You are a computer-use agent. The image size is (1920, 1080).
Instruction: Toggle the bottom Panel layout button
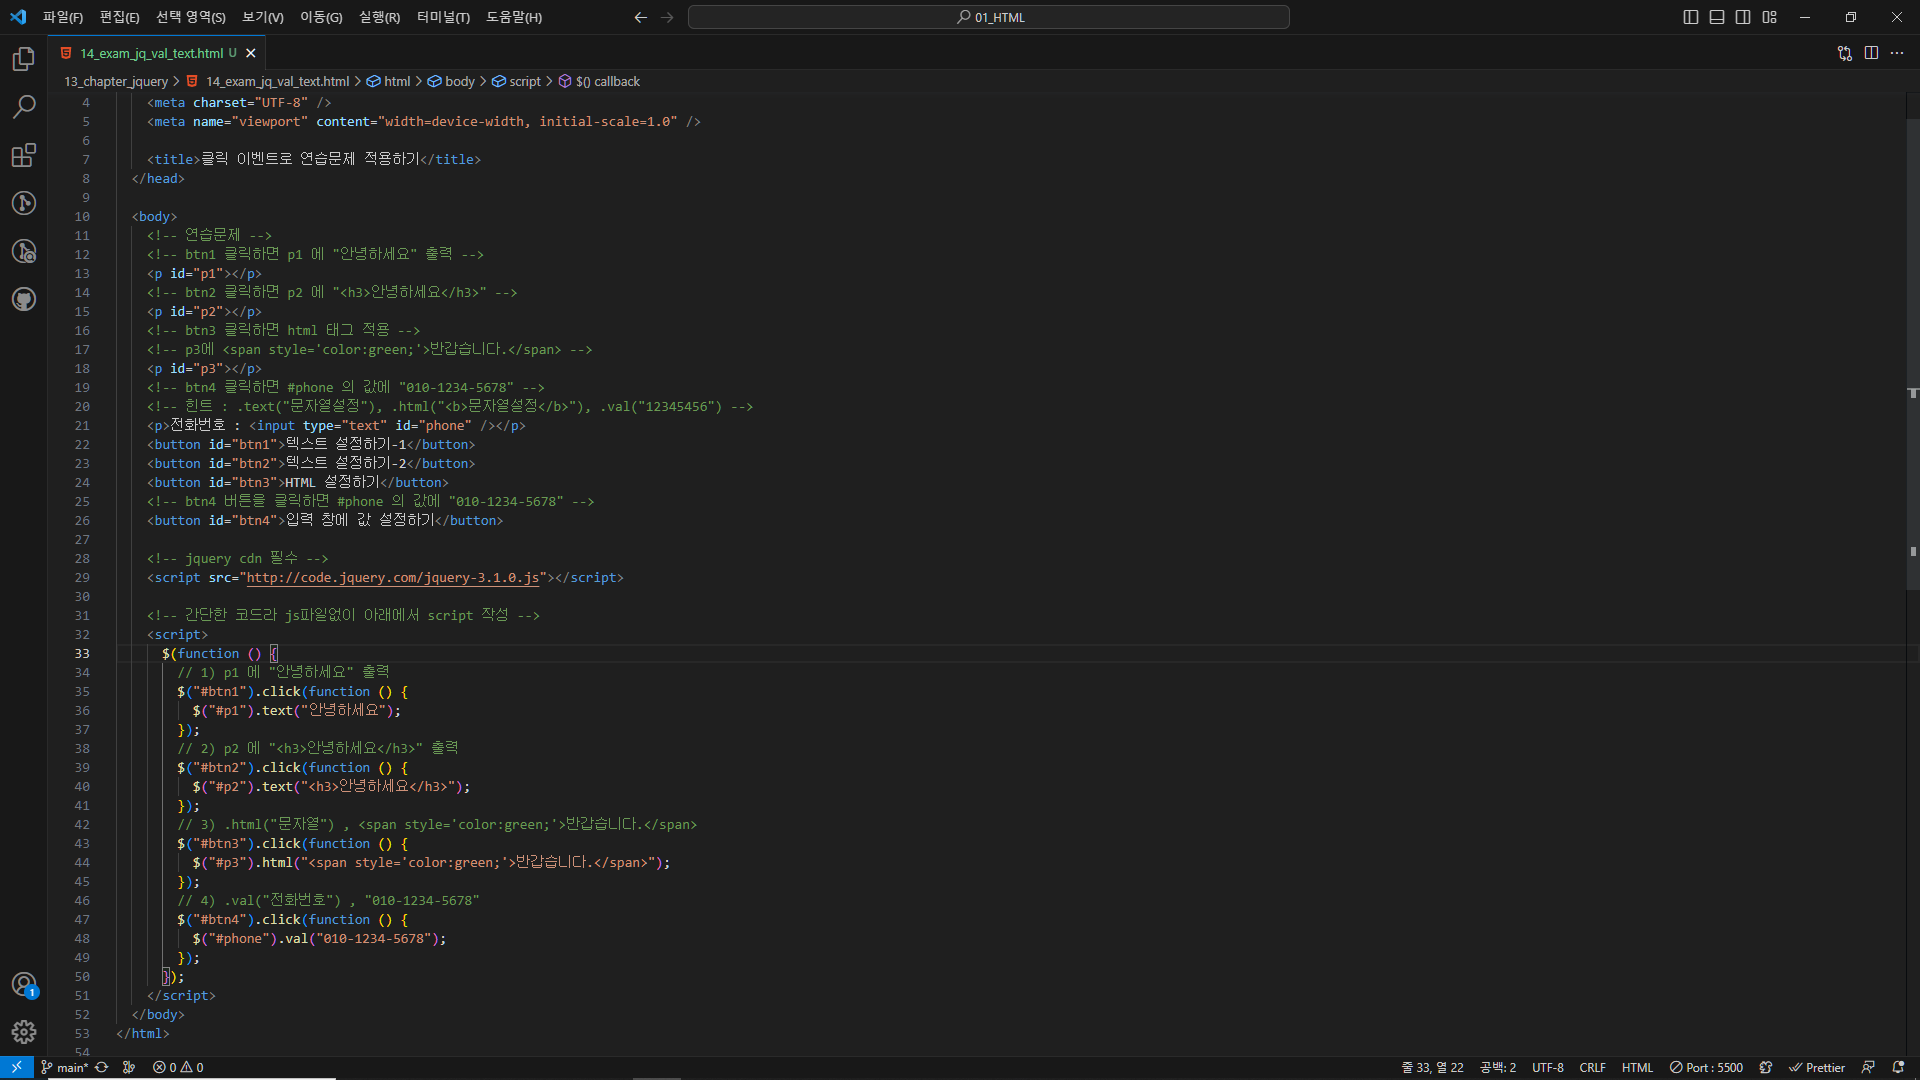(1717, 17)
